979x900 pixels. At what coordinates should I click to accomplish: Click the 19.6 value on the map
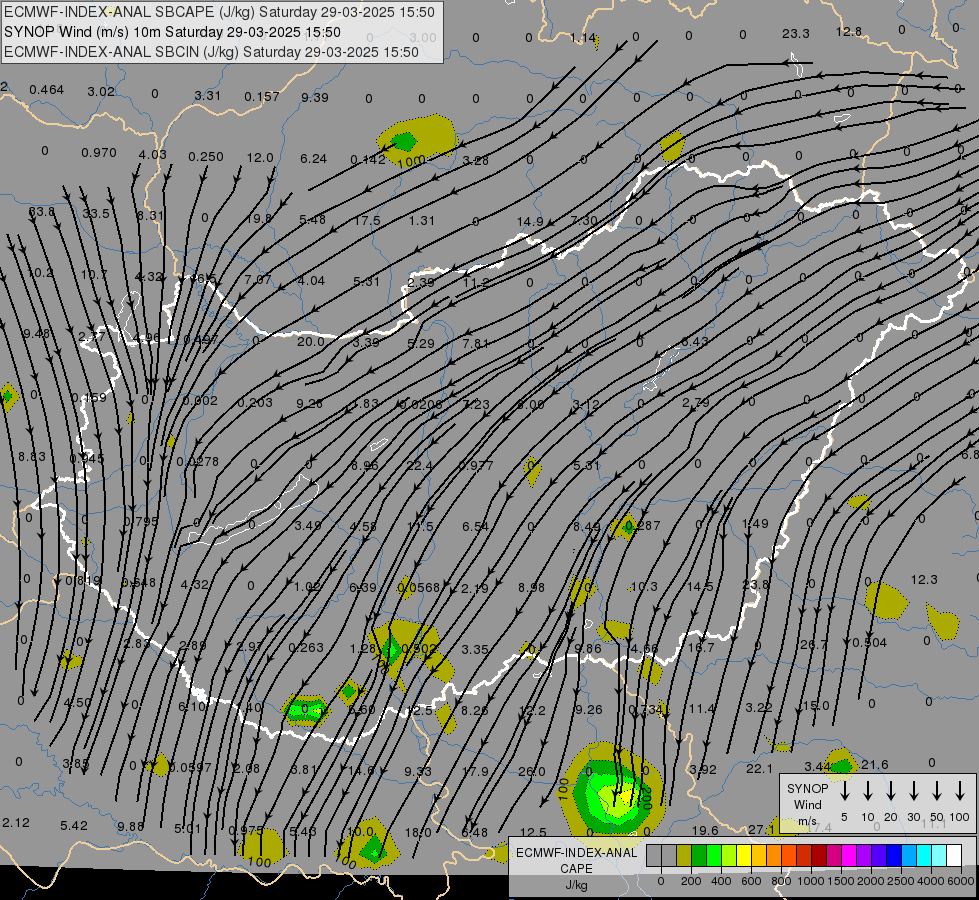(x=705, y=830)
